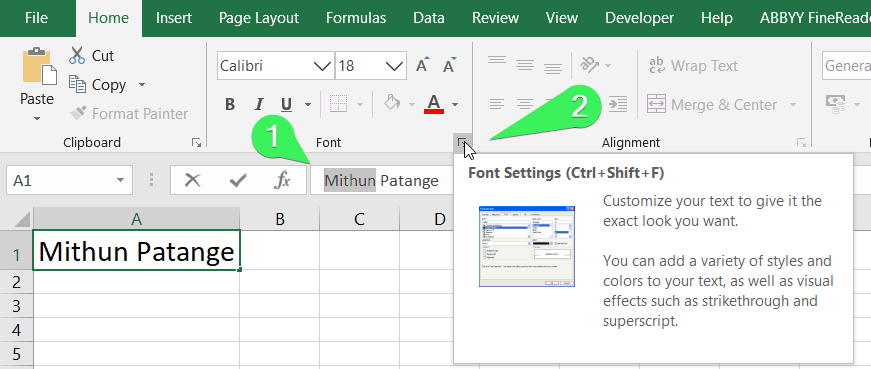
Task: Switch to the Insert tab
Action: 174,18
